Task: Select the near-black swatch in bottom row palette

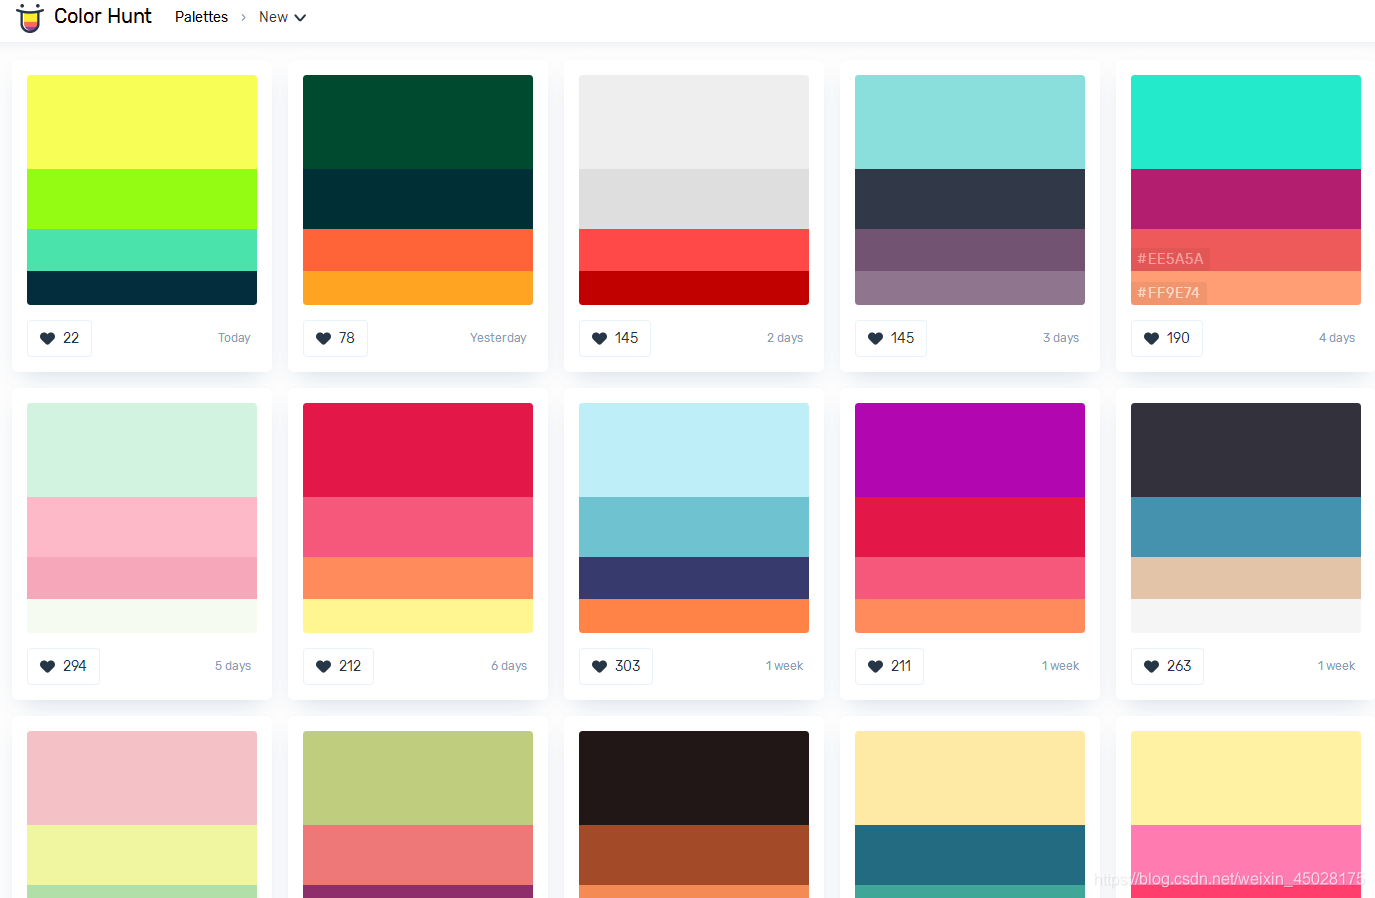Action: tap(694, 778)
